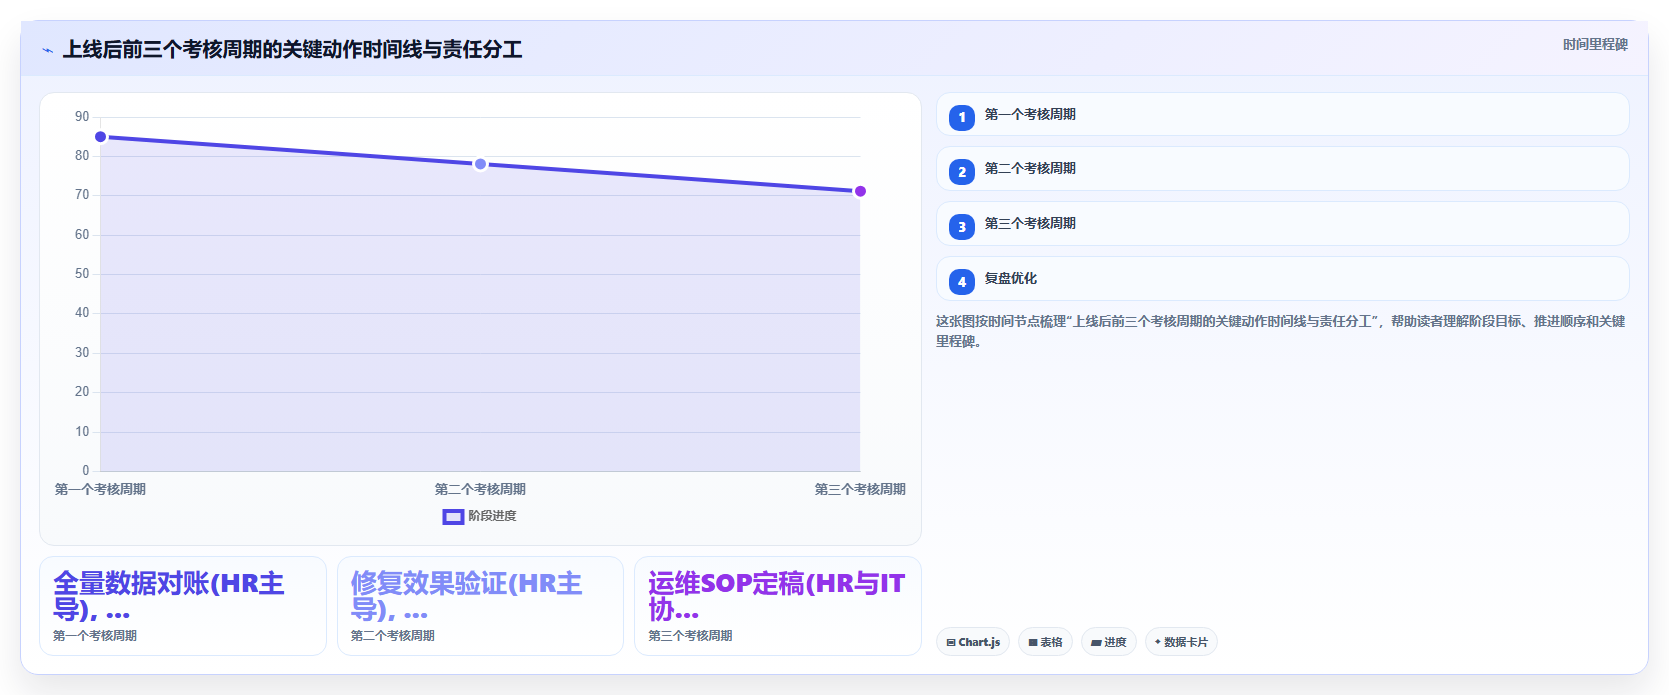The image size is (1669, 695).
Task: Click the title 上线后前三个考核周期的关键动作时间线与责任分工
Action: pyautogui.click(x=292, y=50)
